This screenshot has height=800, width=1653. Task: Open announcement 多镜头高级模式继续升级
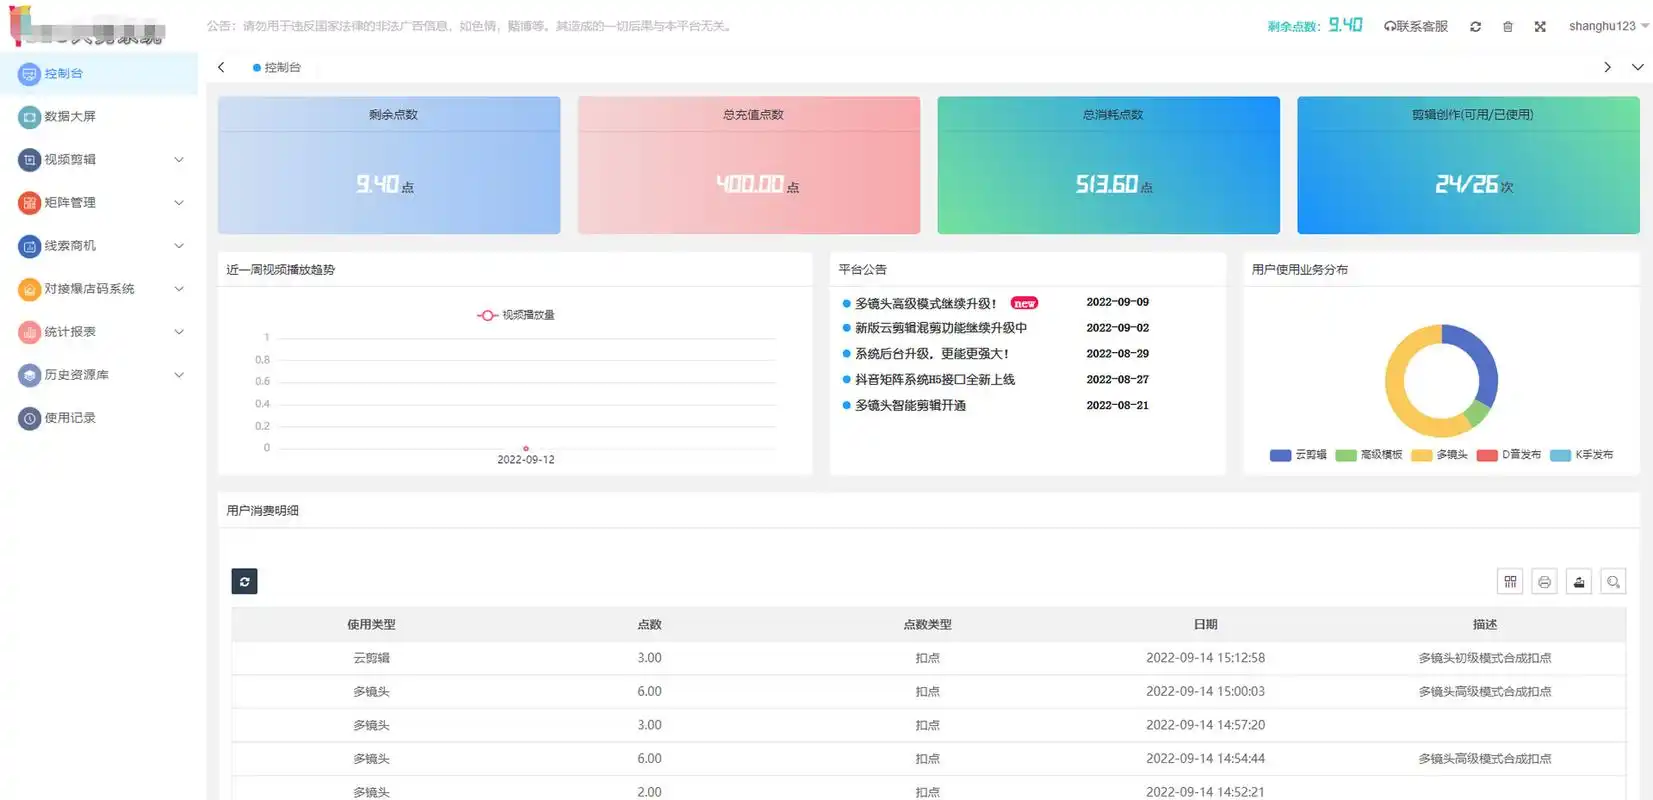[x=925, y=304]
